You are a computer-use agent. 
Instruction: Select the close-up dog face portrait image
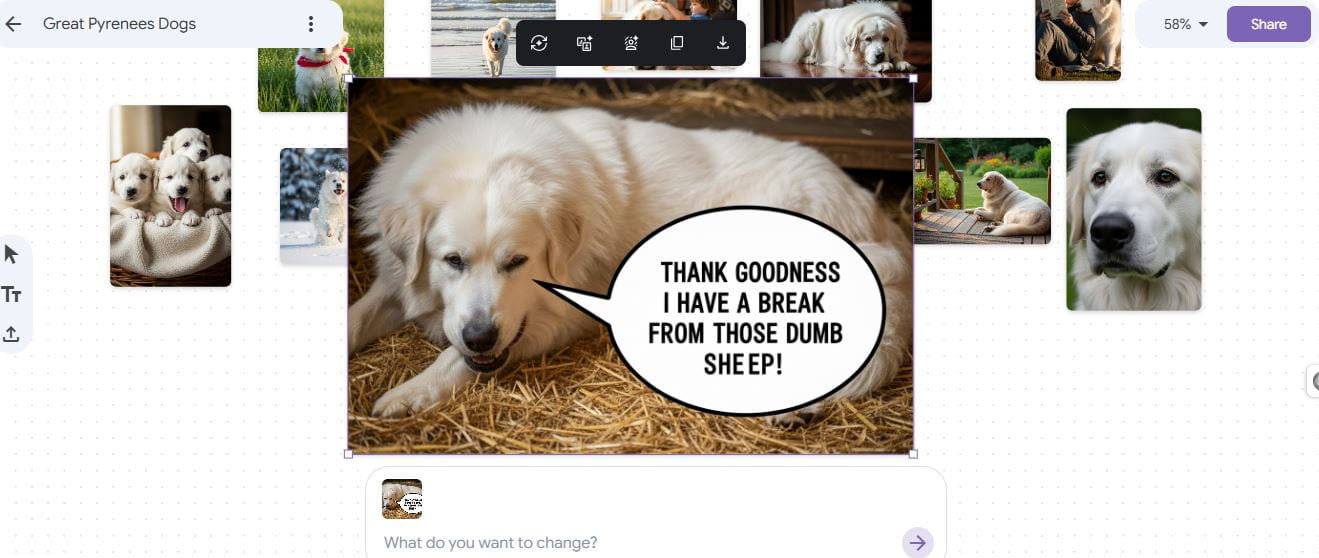pos(1134,209)
